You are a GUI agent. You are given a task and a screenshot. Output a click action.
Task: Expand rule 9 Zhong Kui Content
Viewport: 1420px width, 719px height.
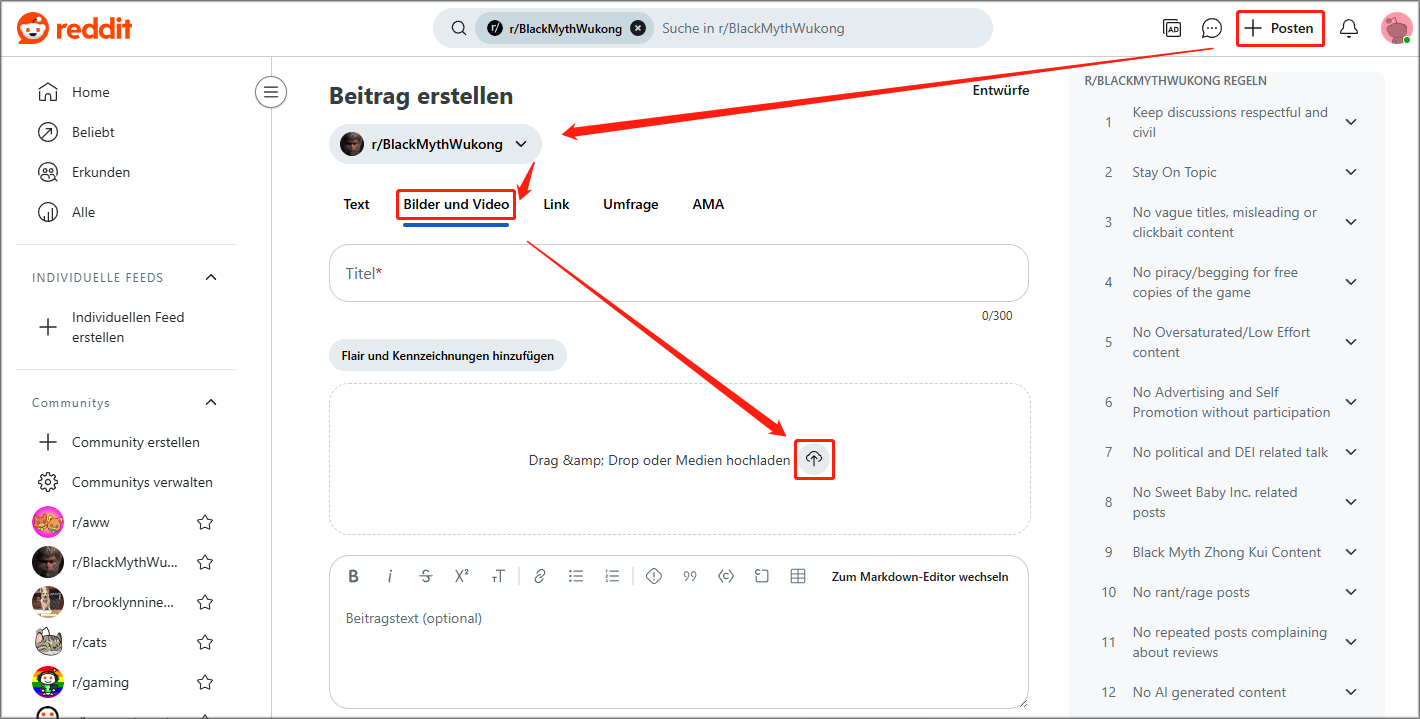pos(1351,552)
